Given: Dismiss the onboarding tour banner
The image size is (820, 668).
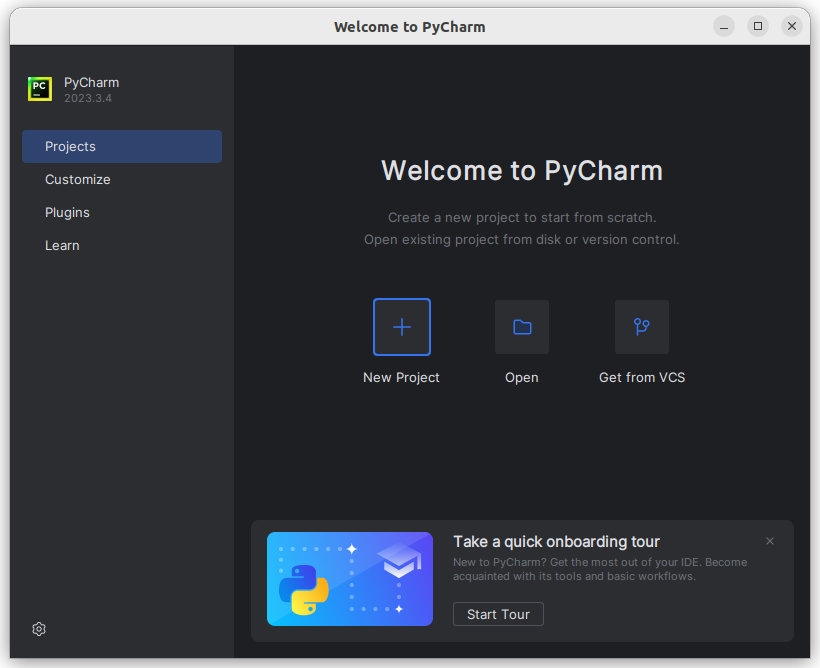Looking at the screenshot, I should tap(770, 541).
